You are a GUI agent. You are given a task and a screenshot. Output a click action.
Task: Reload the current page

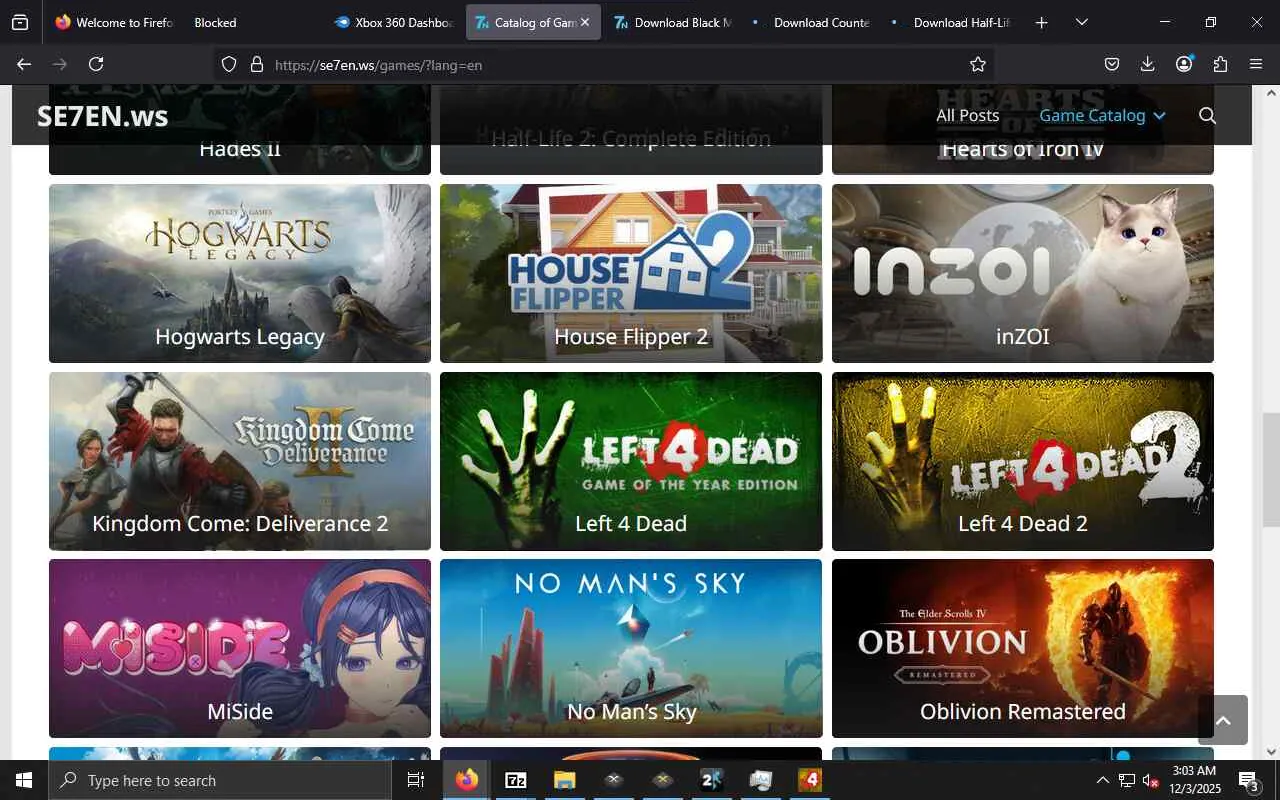(x=96, y=64)
